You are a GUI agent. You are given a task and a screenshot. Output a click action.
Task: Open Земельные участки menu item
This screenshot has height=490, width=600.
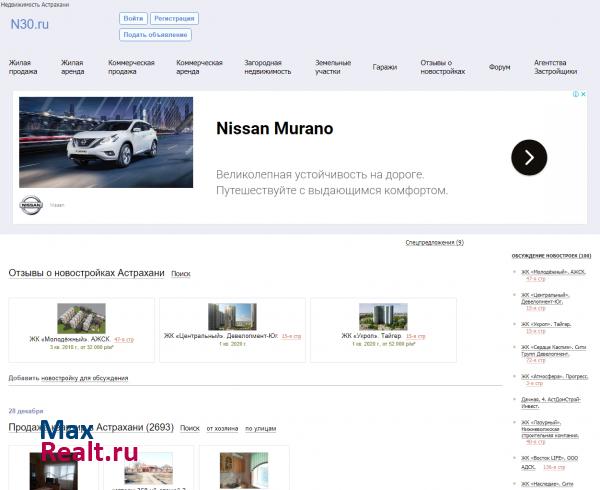(x=333, y=67)
